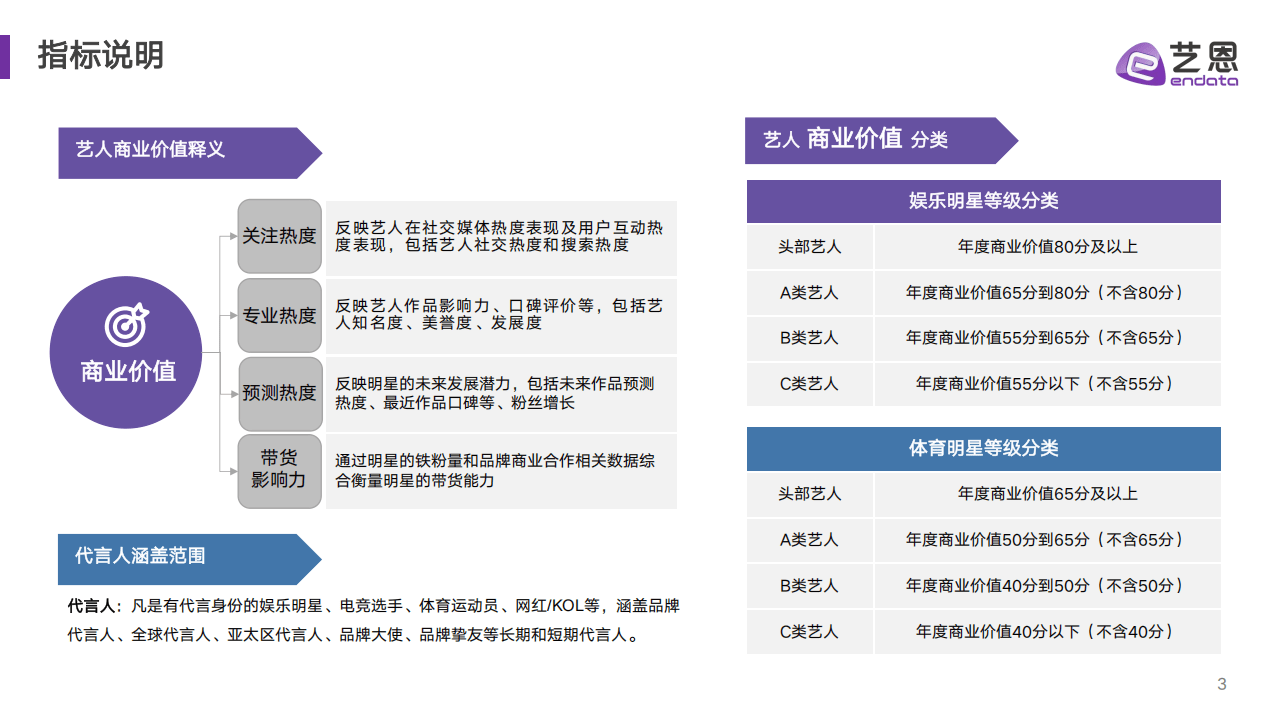Screen dimensions: 1280x720
Task: Click the 体育明星等级分类 table header
Action: tap(984, 449)
